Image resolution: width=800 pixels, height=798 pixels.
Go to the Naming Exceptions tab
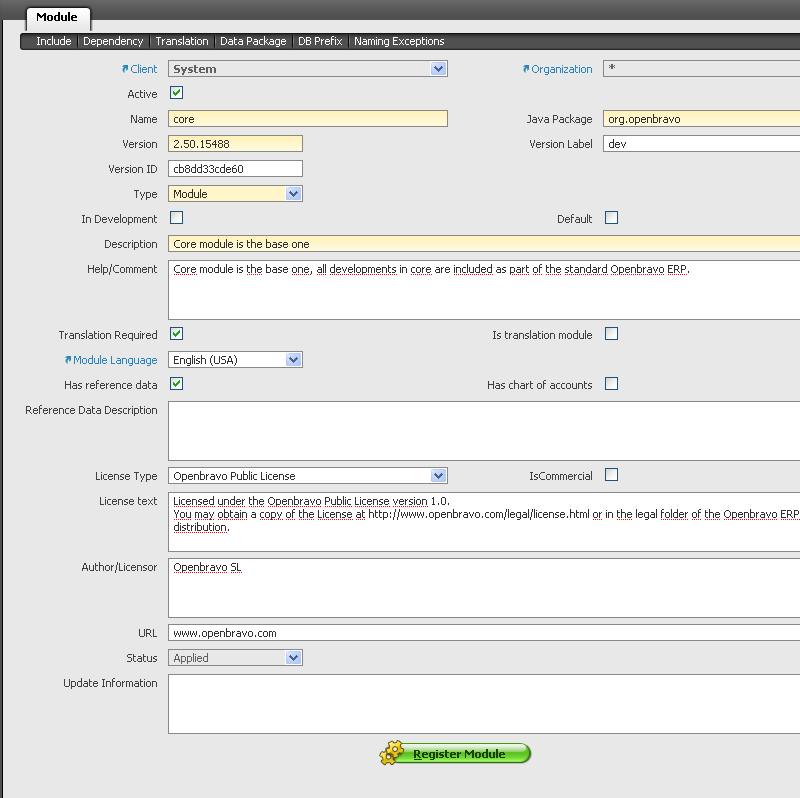[399, 41]
